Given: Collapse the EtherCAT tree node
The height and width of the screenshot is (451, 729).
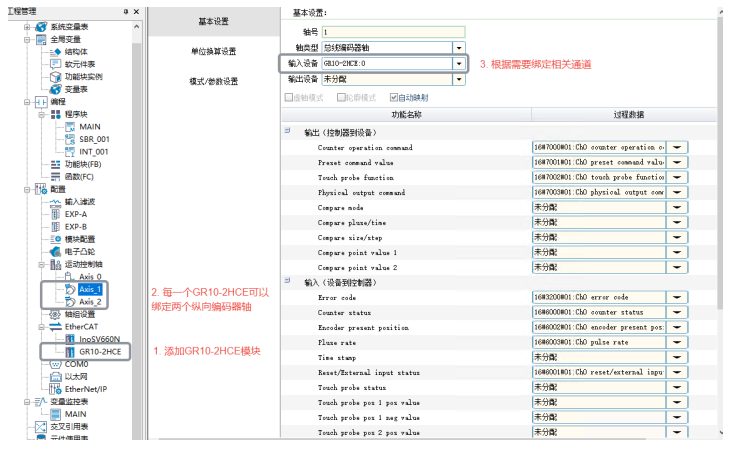Looking at the screenshot, I should (x=41, y=327).
